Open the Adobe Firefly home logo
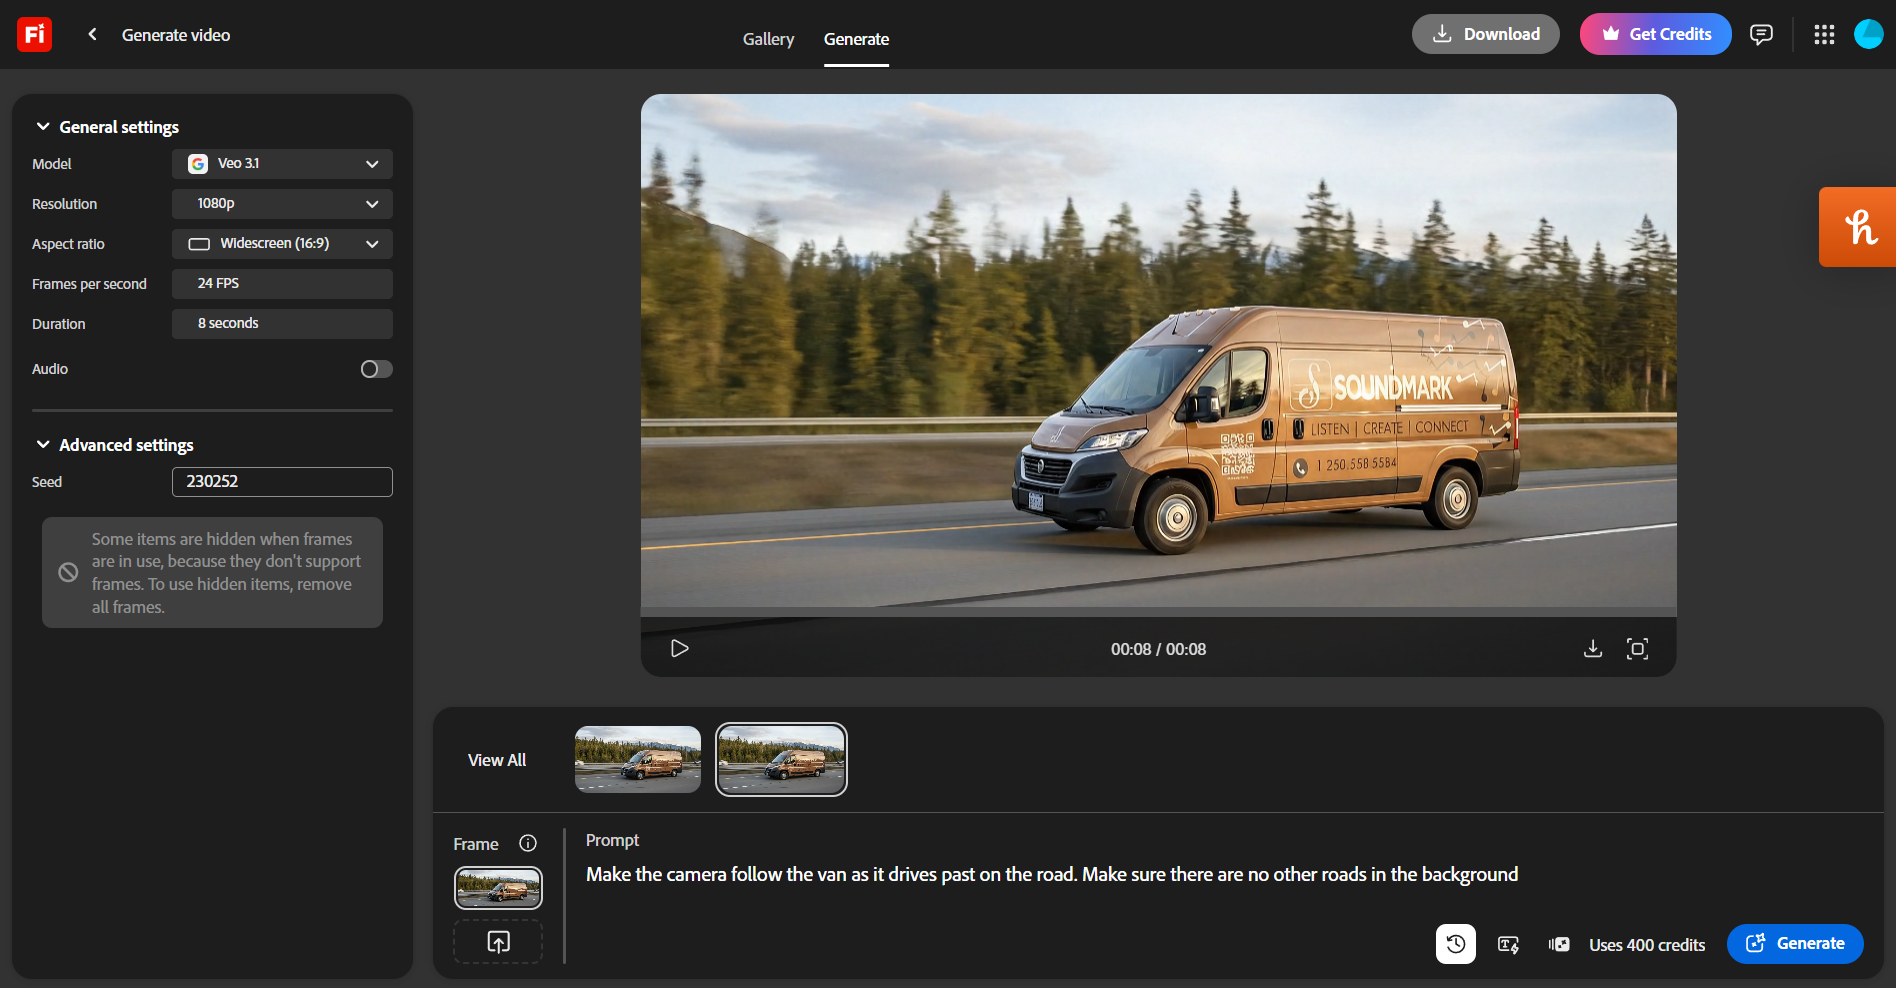This screenshot has height=988, width=1896. click(x=34, y=34)
